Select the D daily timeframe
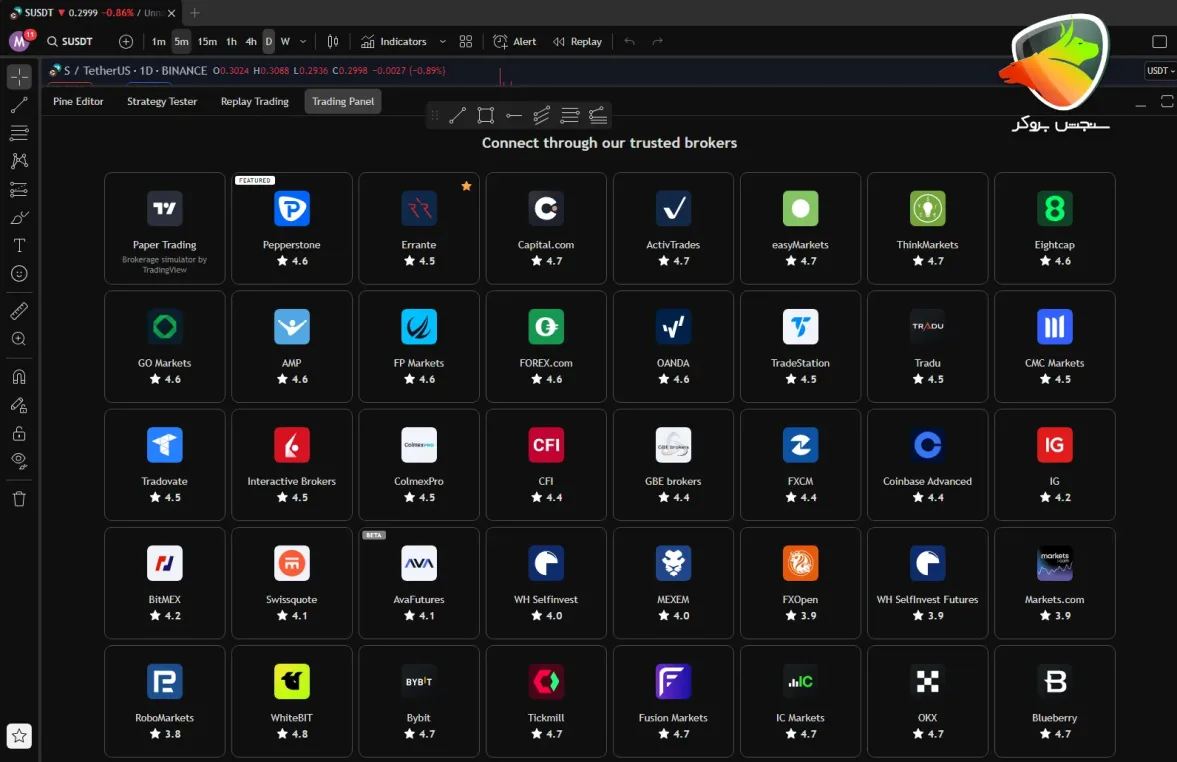 (268, 41)
